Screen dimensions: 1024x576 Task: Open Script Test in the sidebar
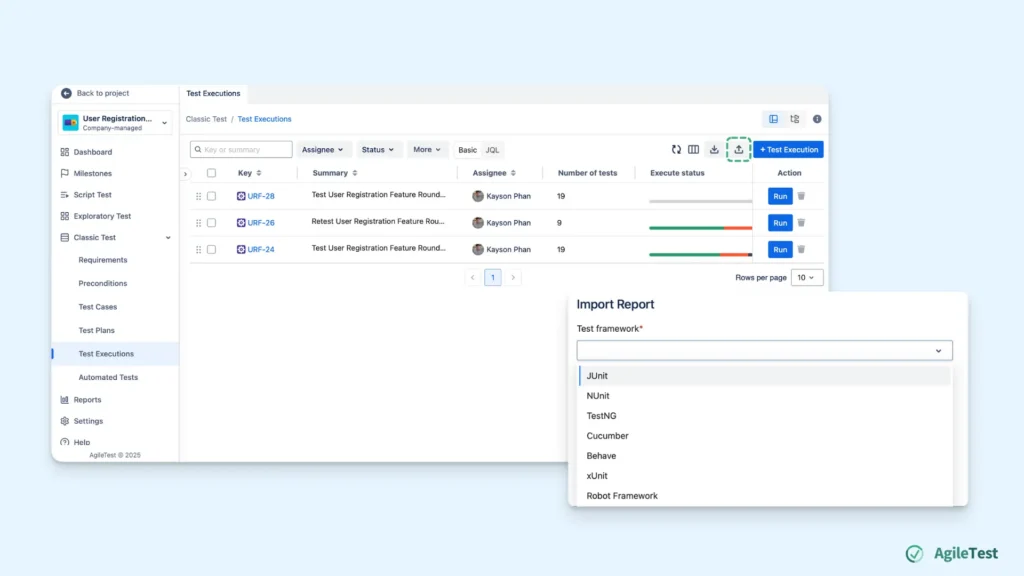tap(92, 195)
